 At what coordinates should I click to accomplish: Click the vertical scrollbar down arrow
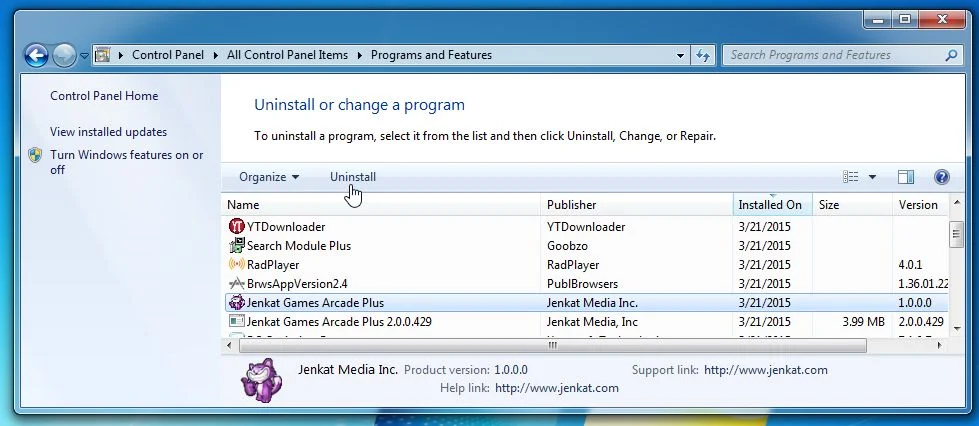tap(956, 328)
